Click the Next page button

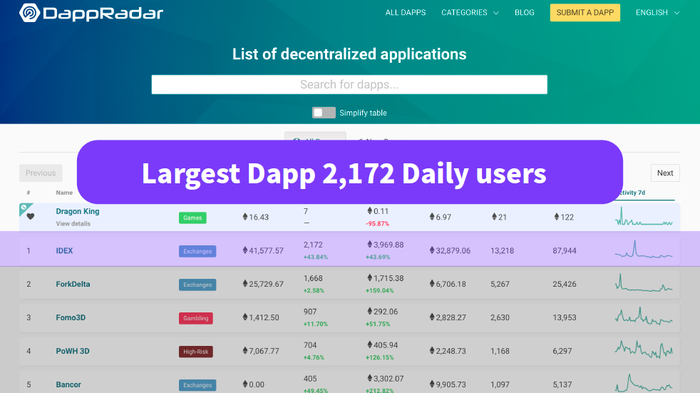[665, 173]
